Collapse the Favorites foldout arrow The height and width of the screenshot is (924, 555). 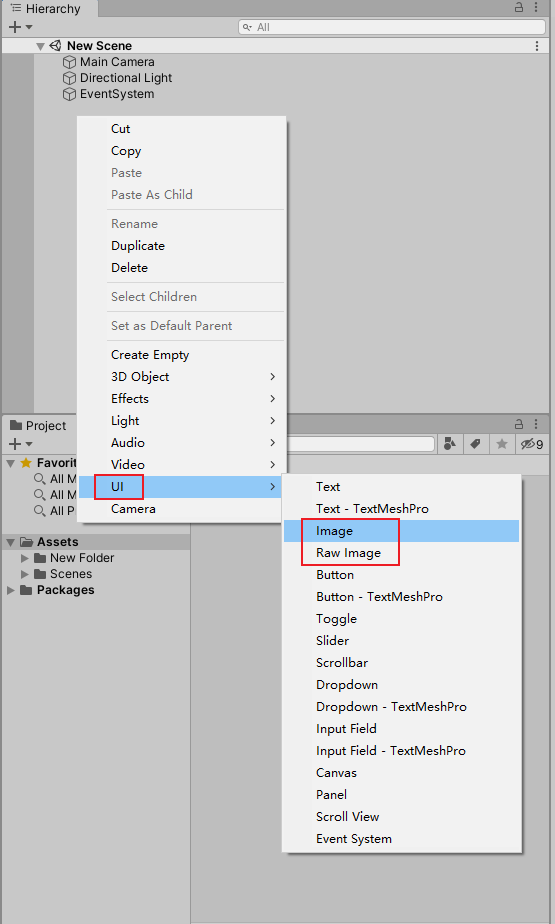coord(11,463)
